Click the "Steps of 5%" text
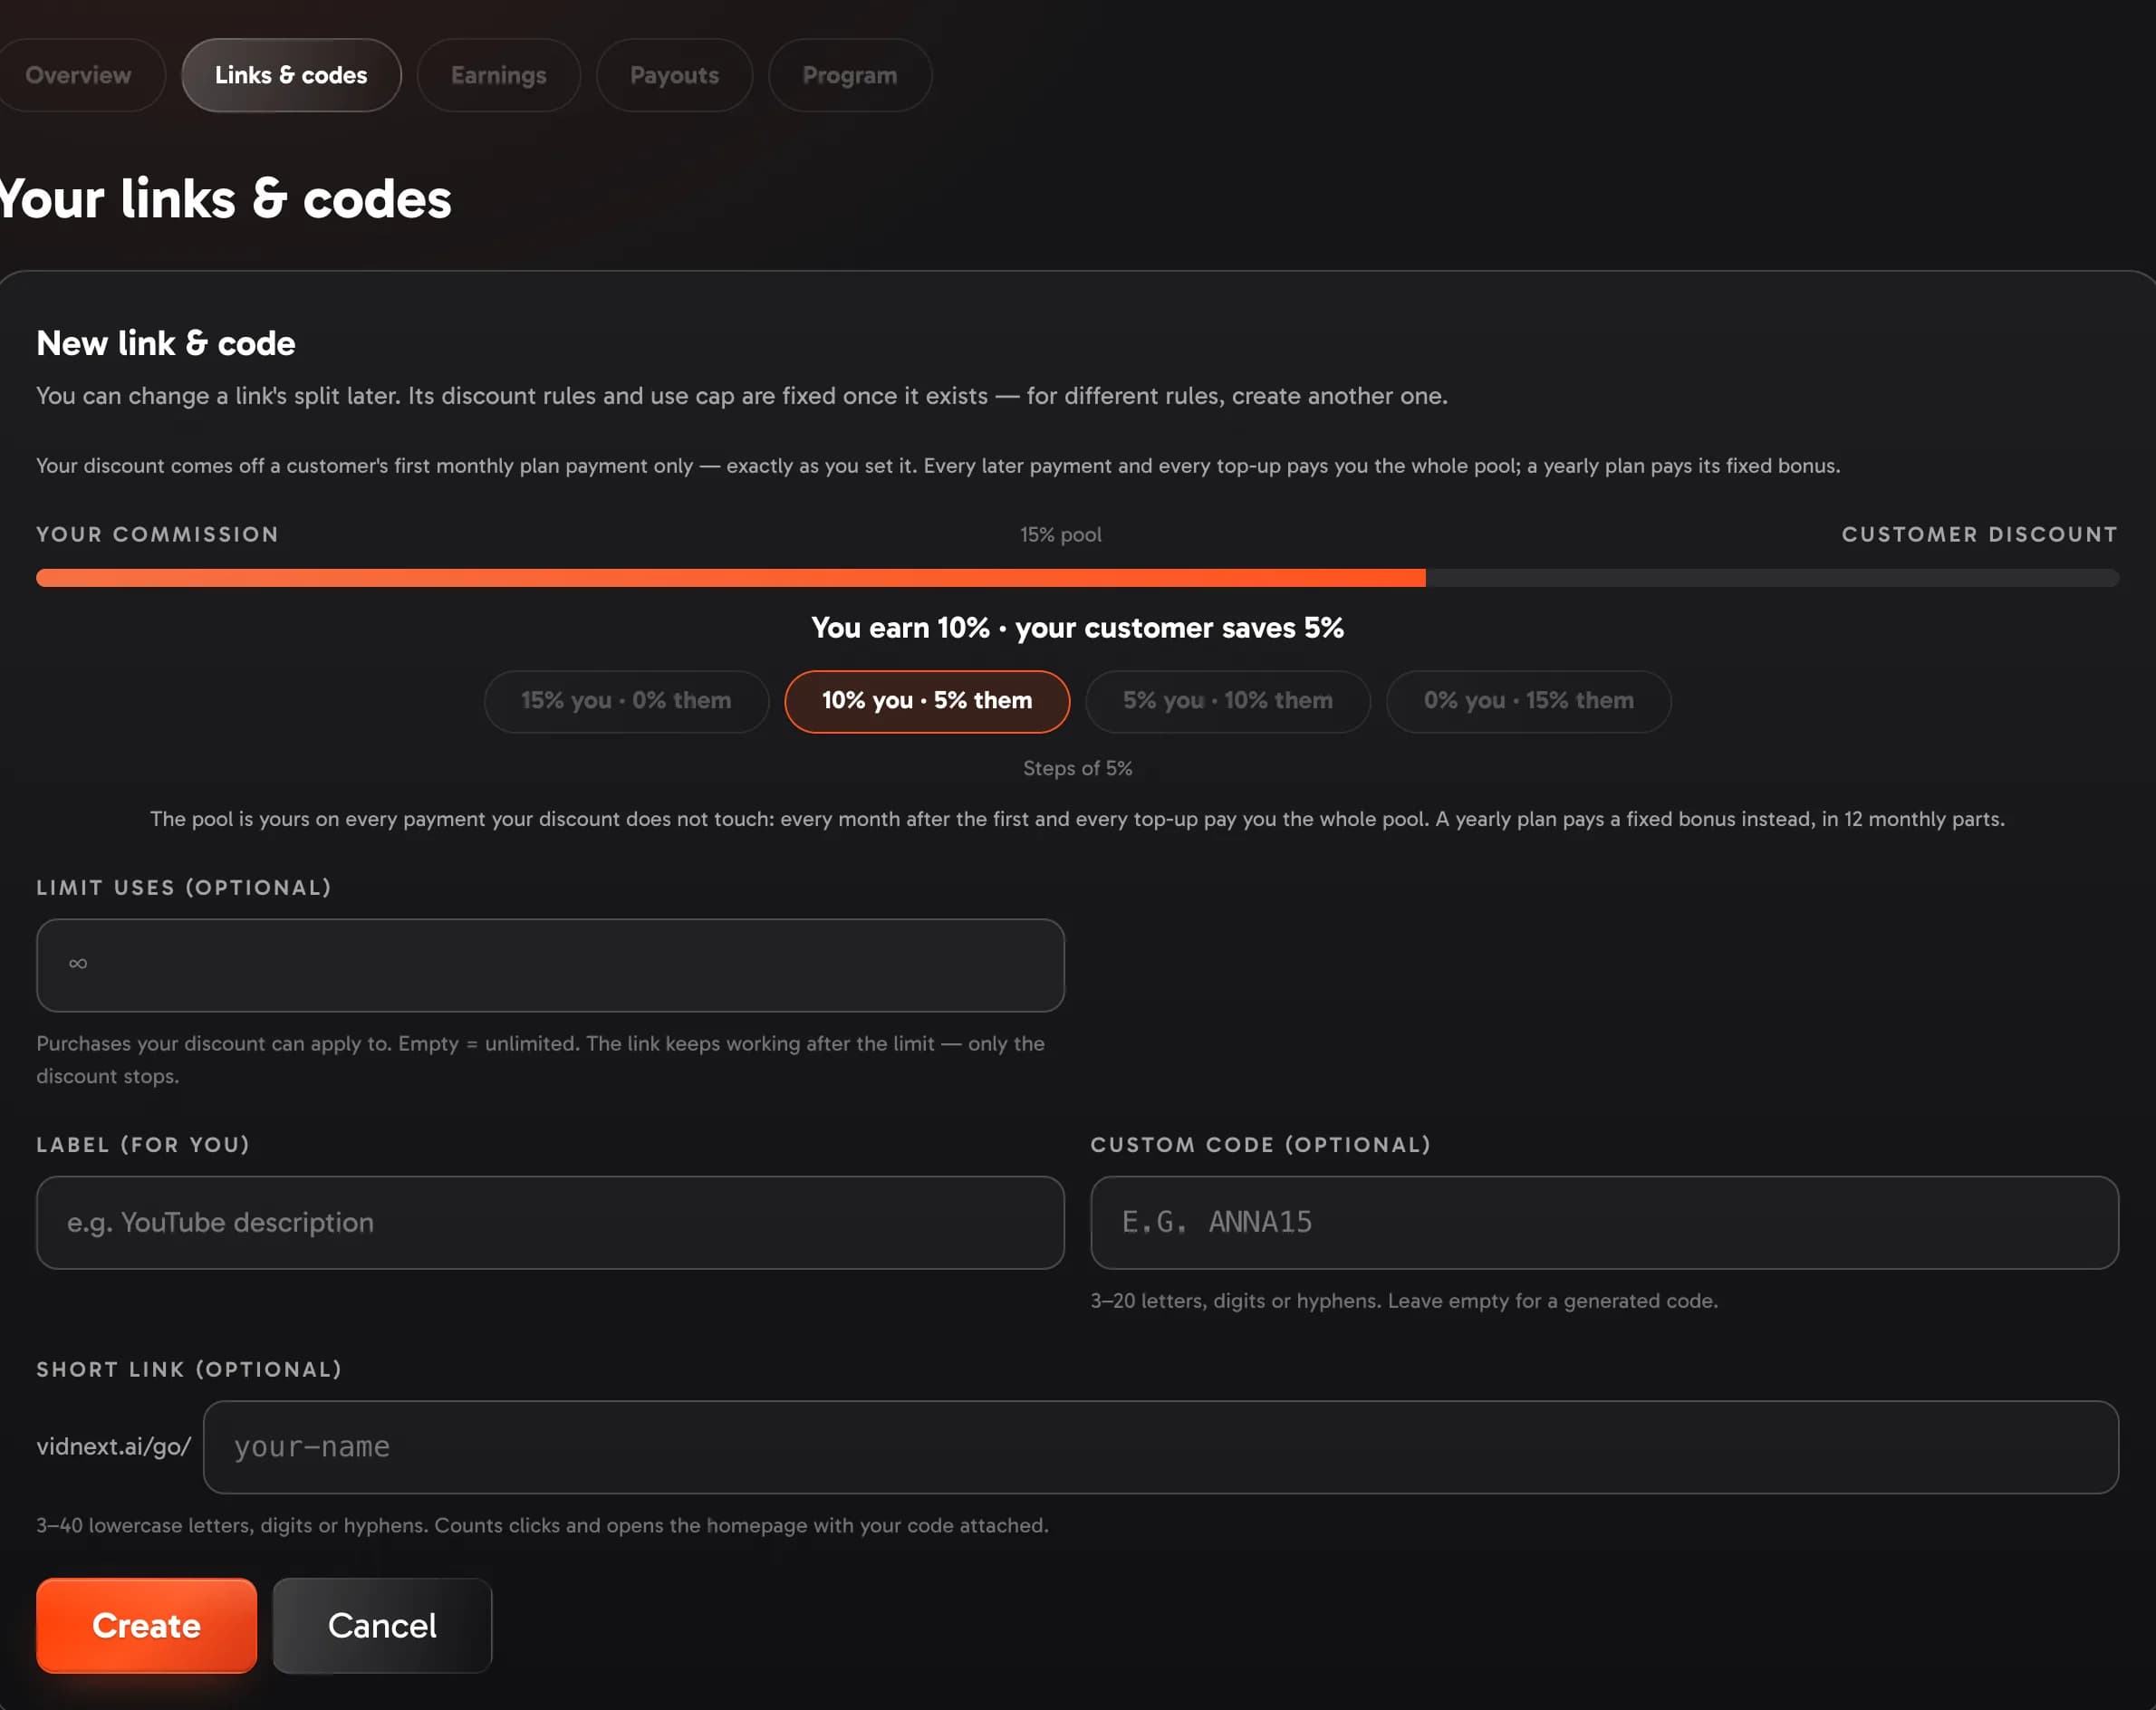The image size is (2156, 1710). 1077,768
